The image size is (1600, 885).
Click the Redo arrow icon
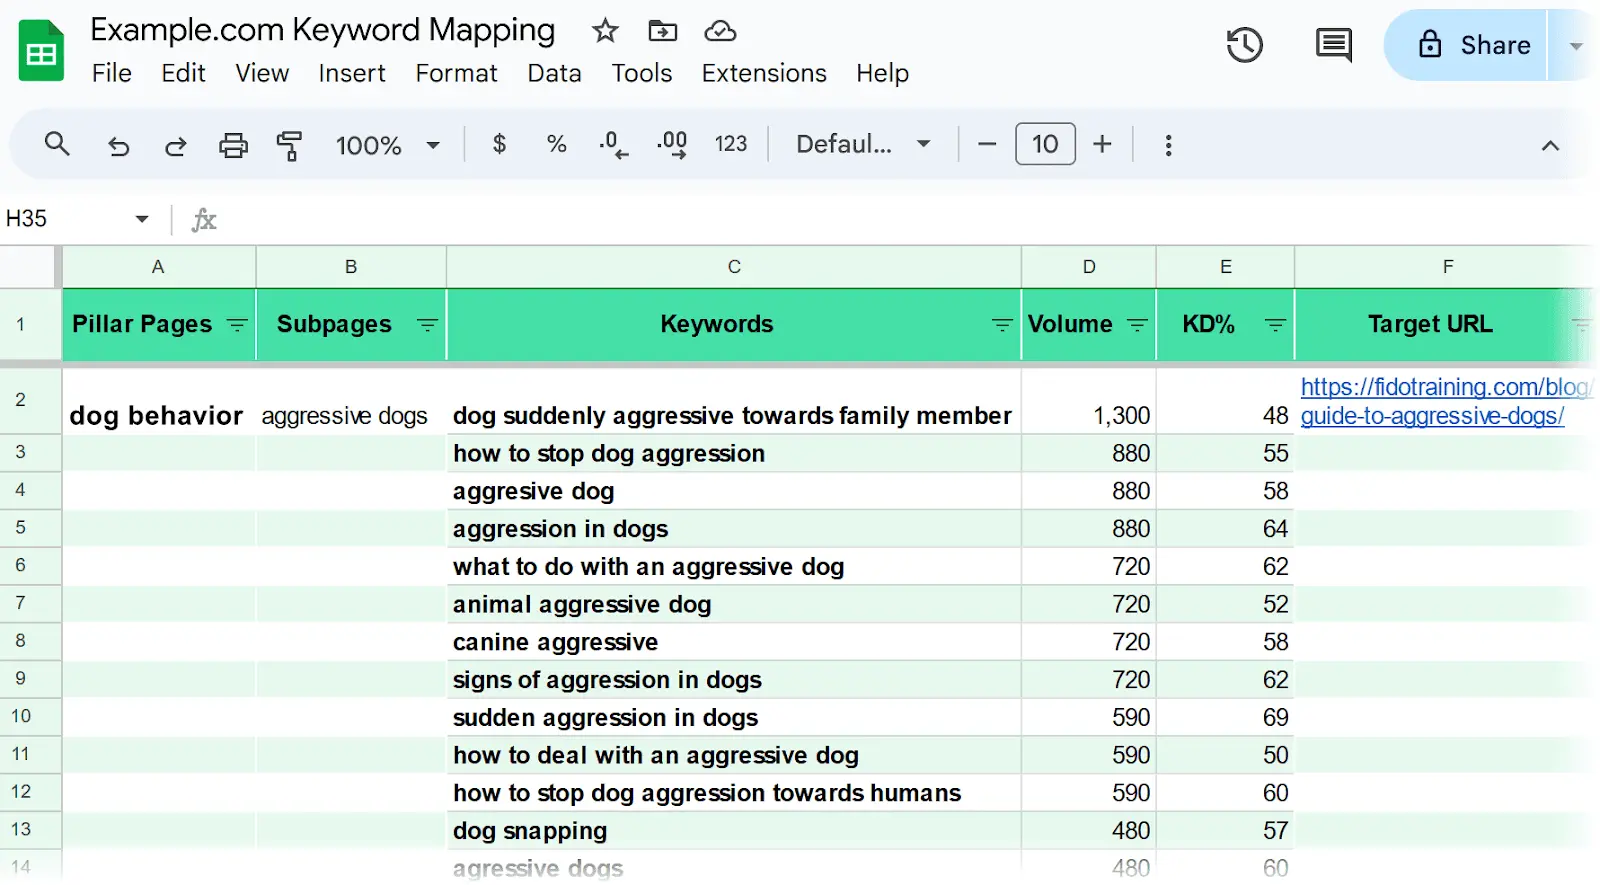point(176,146)
